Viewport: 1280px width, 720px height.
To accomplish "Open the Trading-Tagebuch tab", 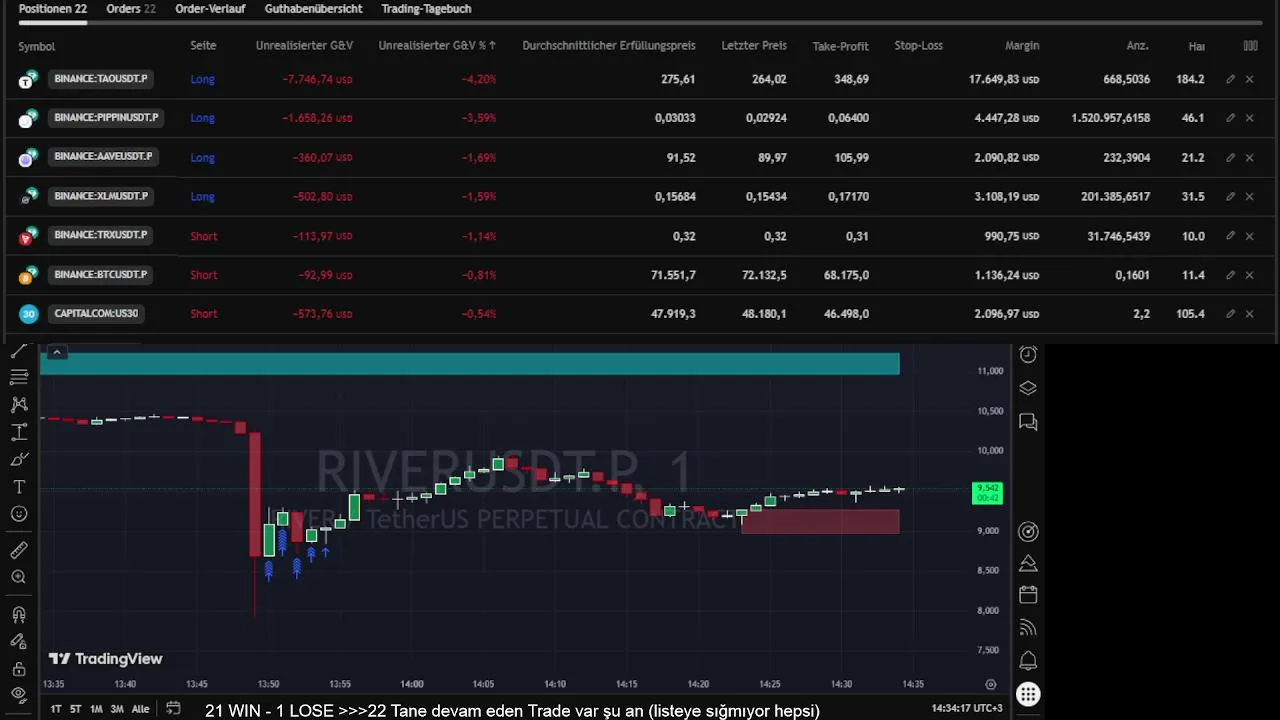I will click(x=426, y=9).
